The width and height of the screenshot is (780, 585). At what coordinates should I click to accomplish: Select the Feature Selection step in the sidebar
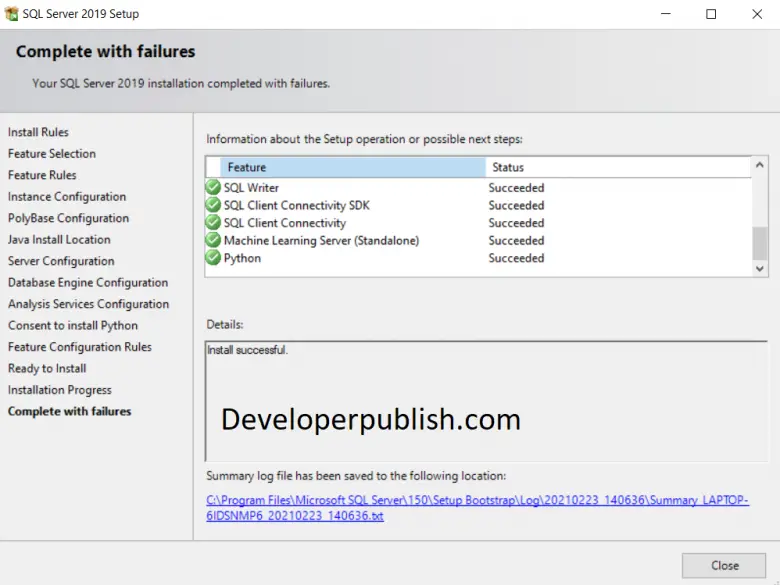52,154
